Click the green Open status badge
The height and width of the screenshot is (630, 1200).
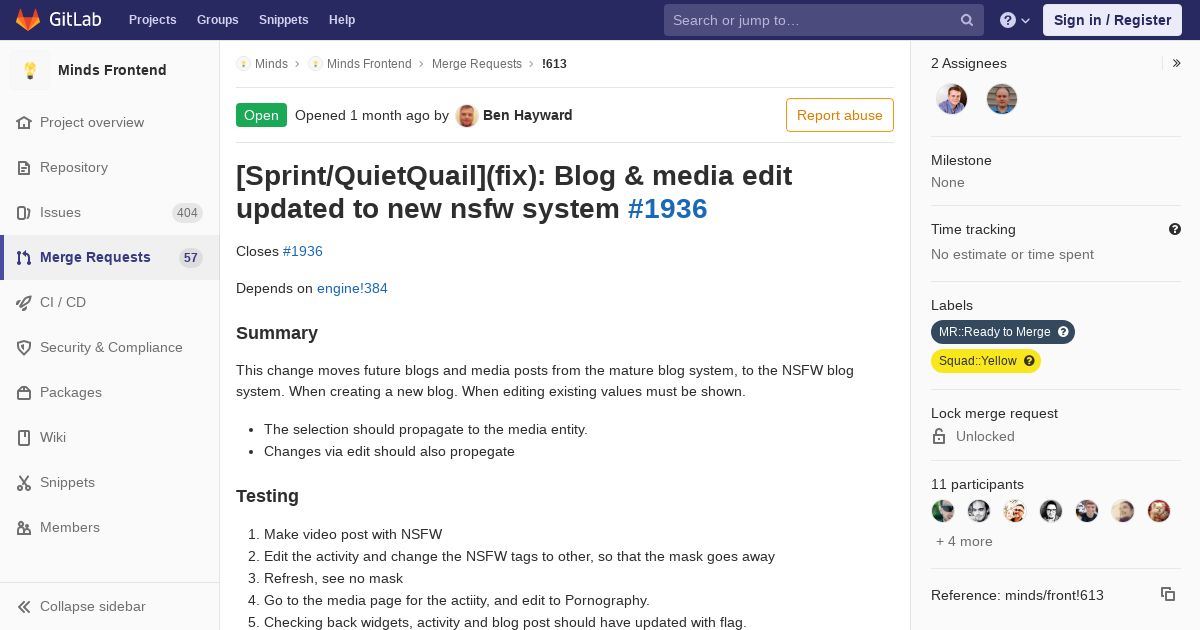261,115
